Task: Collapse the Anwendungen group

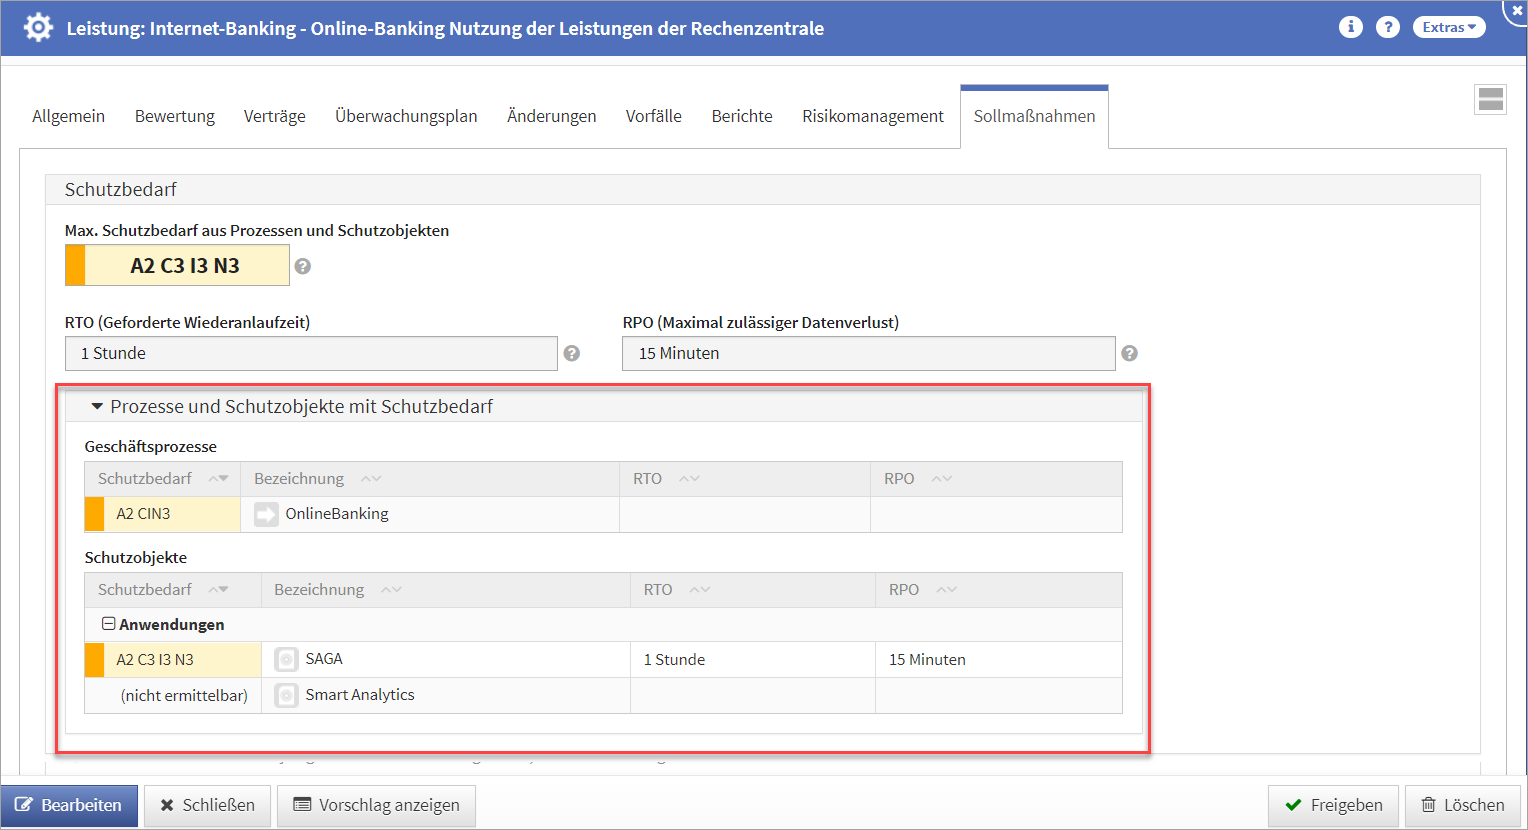Action: pyautogui.click(x=108, y=624)
